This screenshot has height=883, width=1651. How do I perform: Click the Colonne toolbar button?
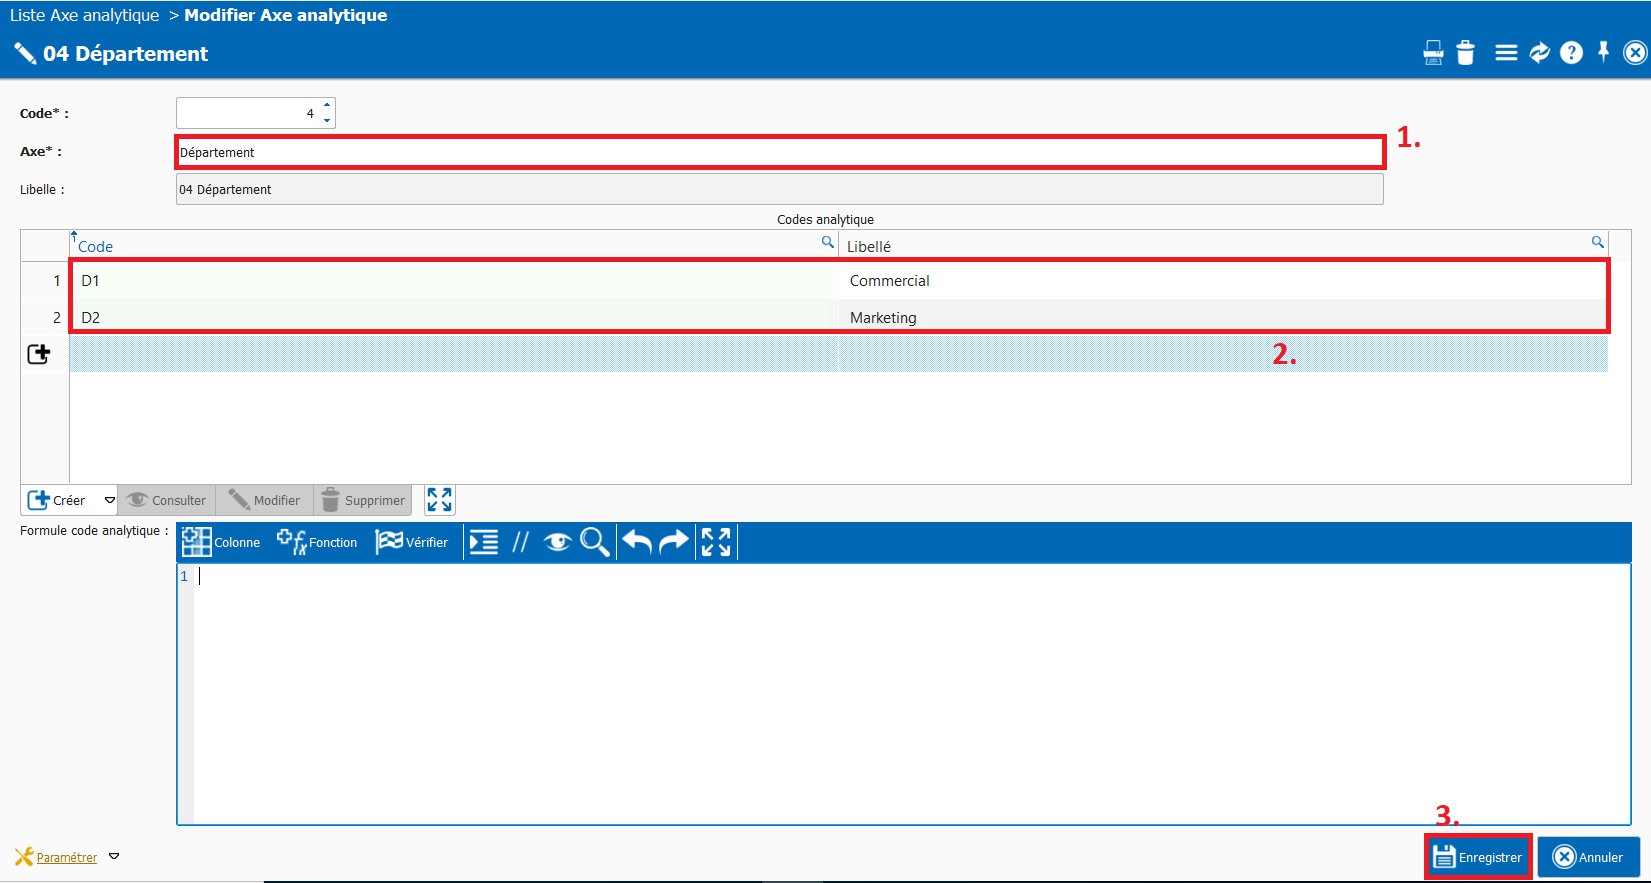[221, 542]
